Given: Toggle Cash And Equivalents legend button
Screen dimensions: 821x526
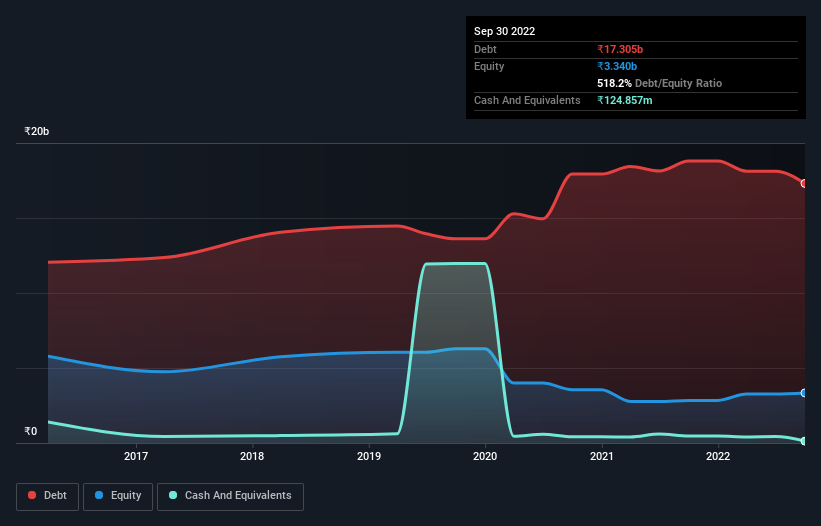Looking at the screenshot, I should coord(230,496).
